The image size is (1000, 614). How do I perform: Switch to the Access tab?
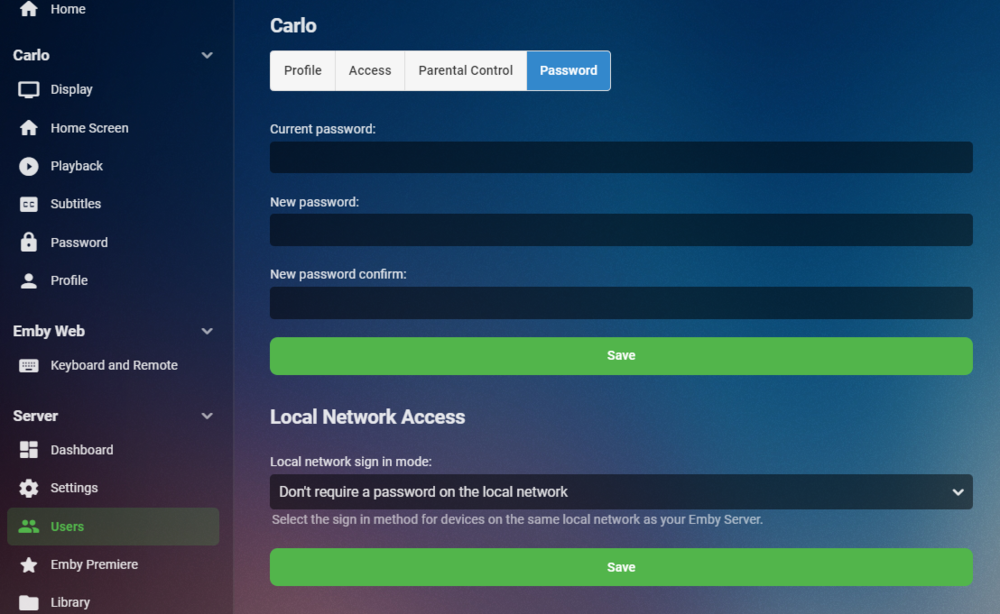(x=370, y=71)
